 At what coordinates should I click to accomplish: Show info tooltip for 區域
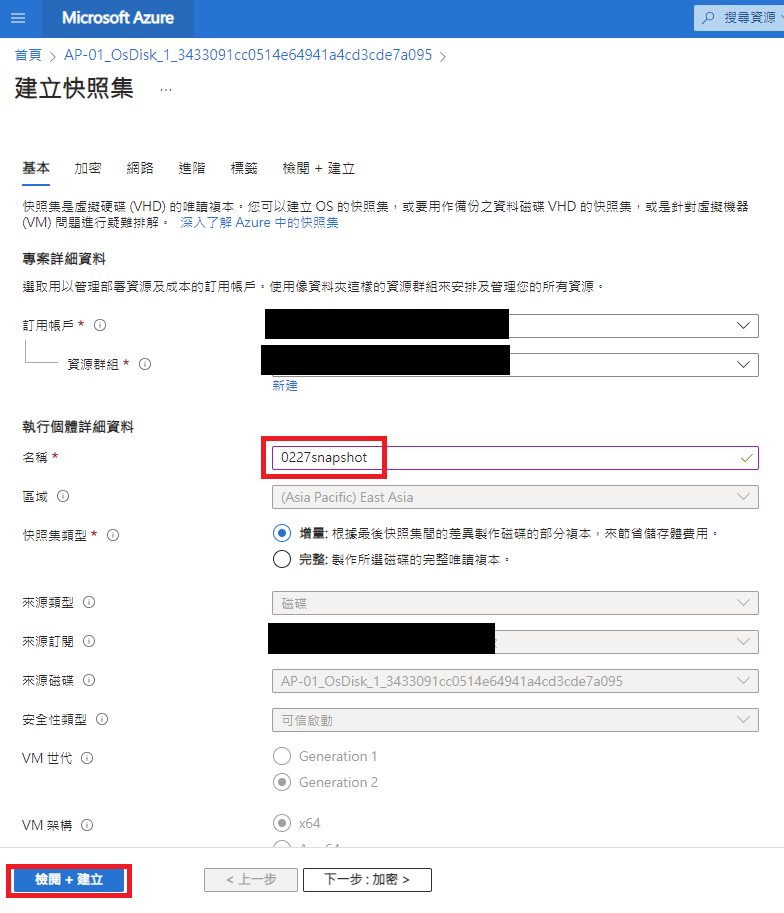coord(63,496)
